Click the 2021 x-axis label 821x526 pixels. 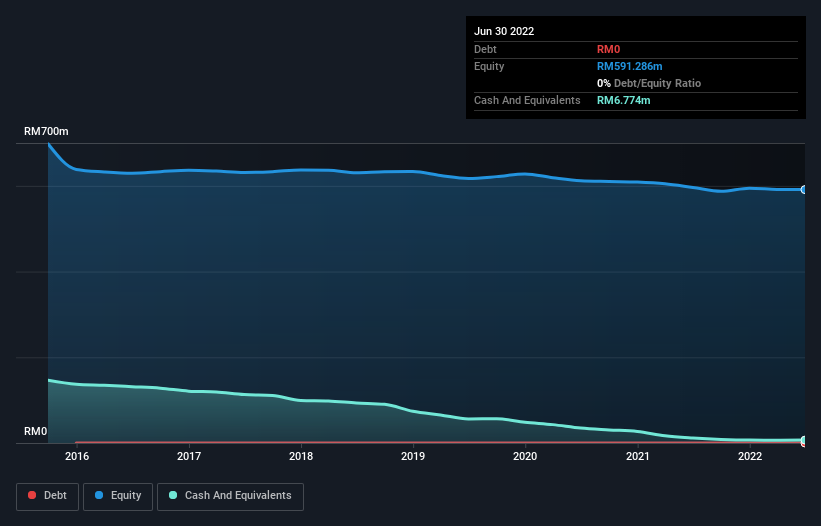[638, 456]
